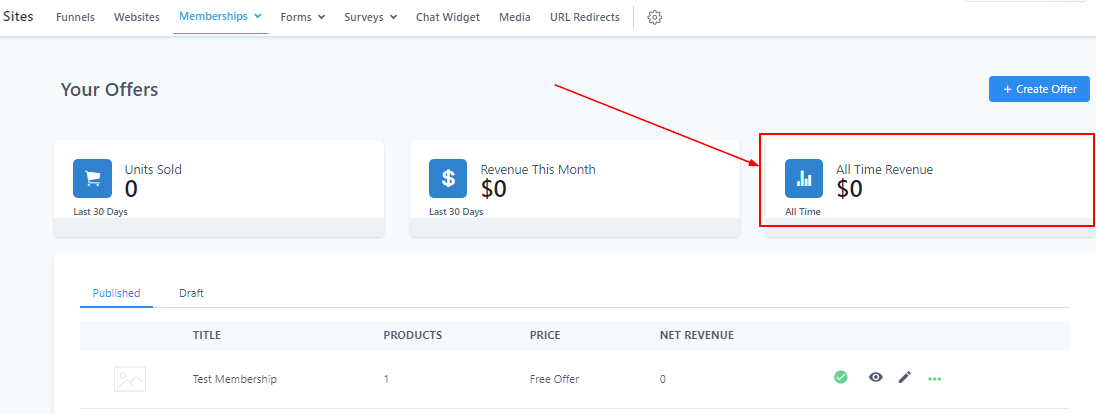Open the Chat Widget page
Viewport: 1096px width, 414px height.
(x=447, y=17)
